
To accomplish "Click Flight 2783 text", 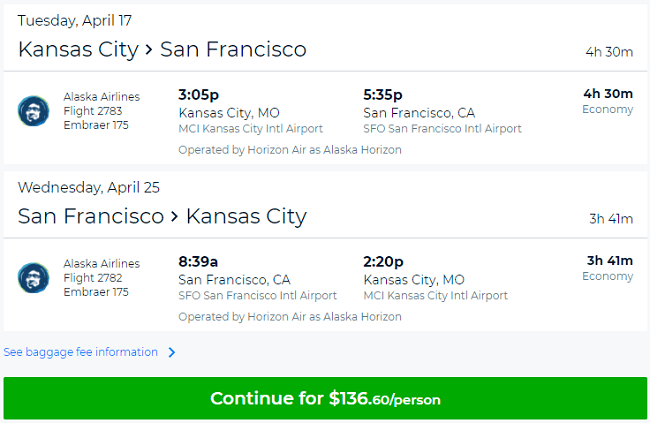I will [x=93, y=111].
